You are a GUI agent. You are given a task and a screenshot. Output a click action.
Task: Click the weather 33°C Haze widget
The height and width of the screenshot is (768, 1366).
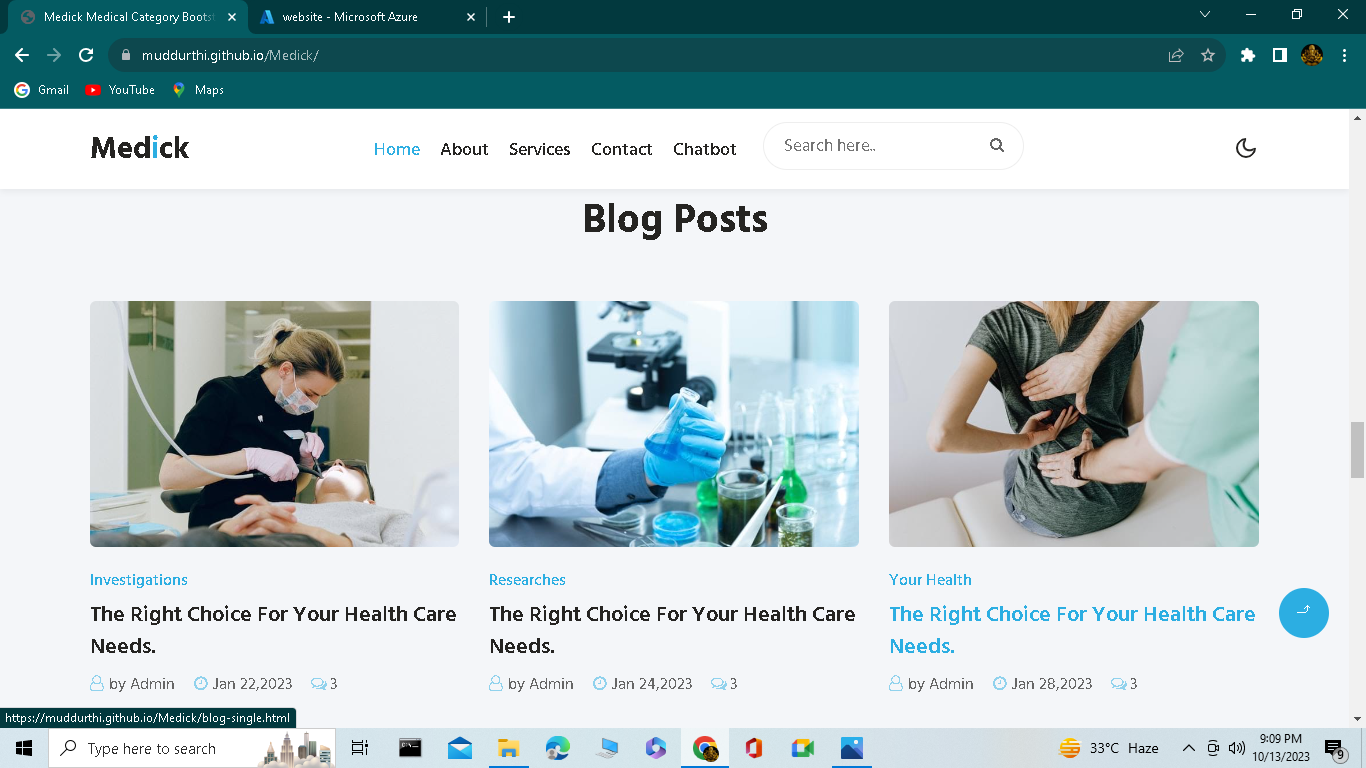point(1107,747)
